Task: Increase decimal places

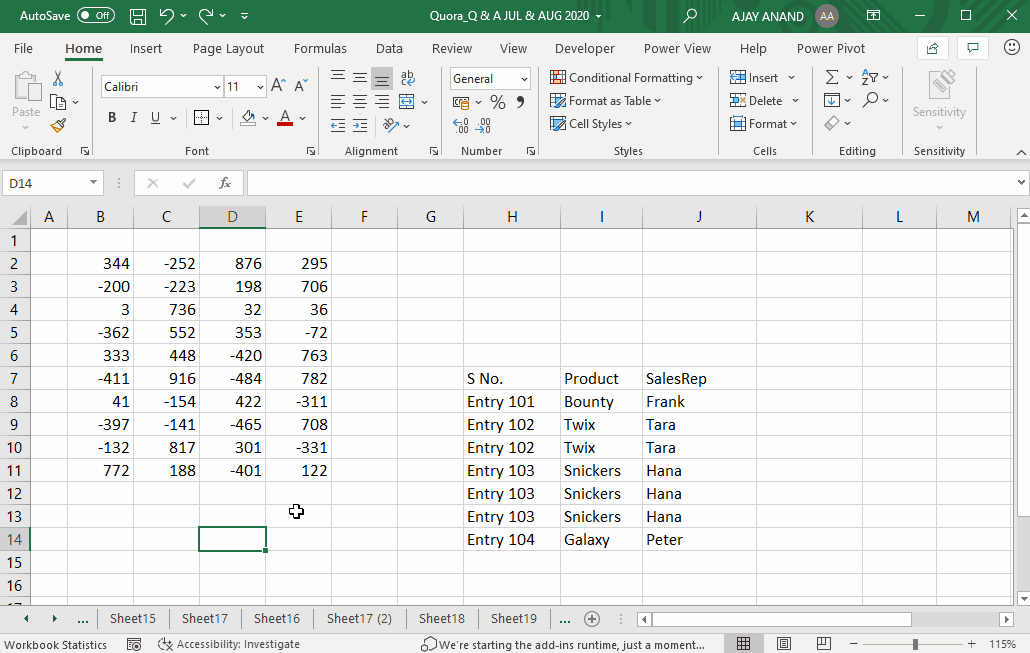Action: coord(462,124)
